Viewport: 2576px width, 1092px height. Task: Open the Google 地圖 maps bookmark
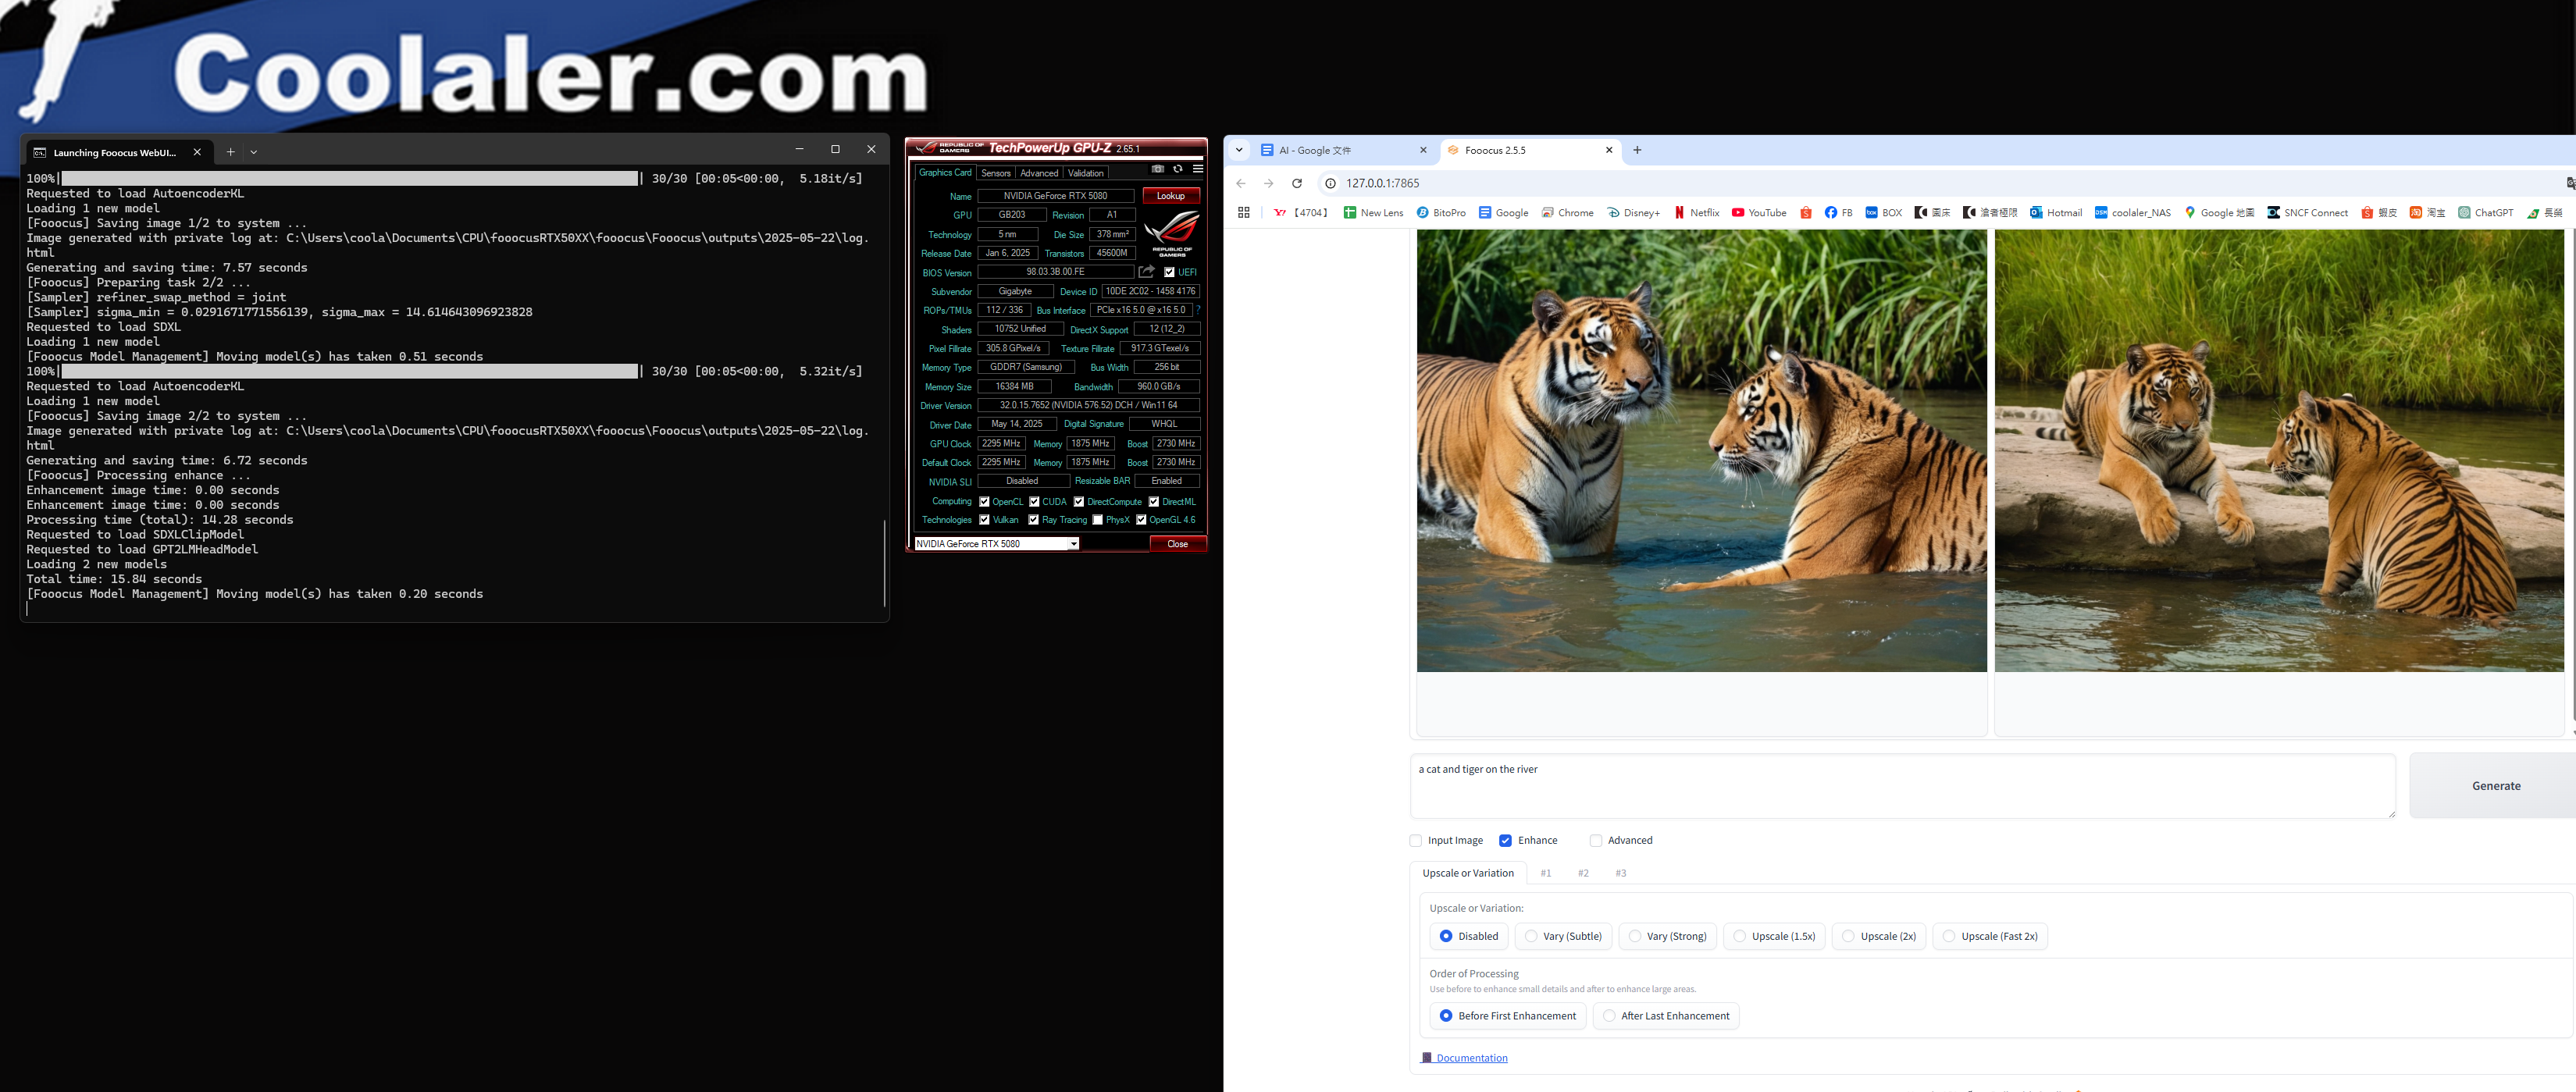2218,213
